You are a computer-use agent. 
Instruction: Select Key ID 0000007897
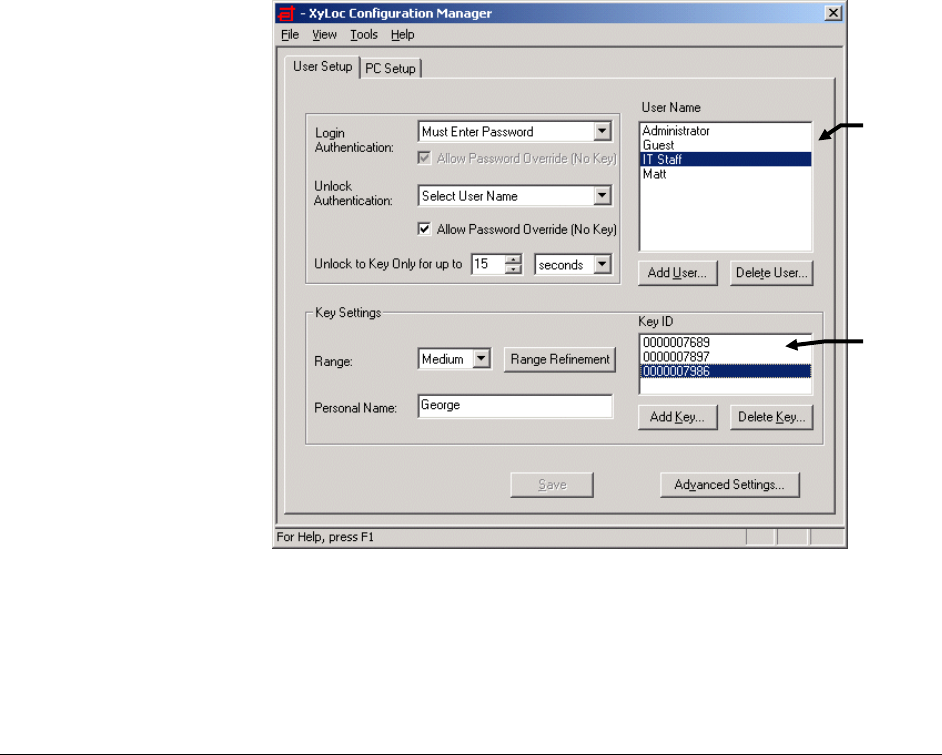[726, 357]
